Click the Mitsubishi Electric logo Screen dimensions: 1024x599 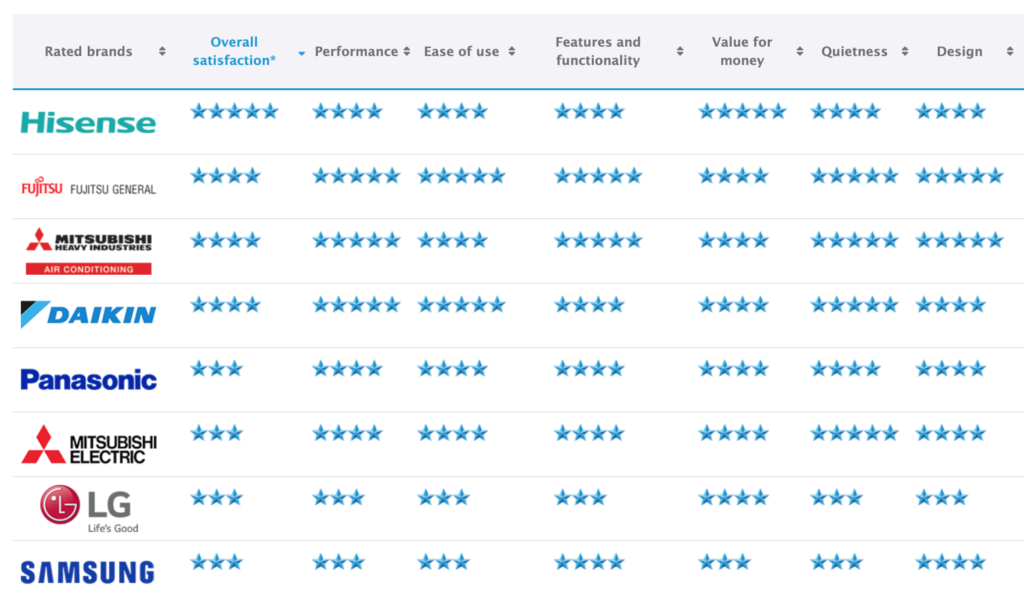[88, 444]
